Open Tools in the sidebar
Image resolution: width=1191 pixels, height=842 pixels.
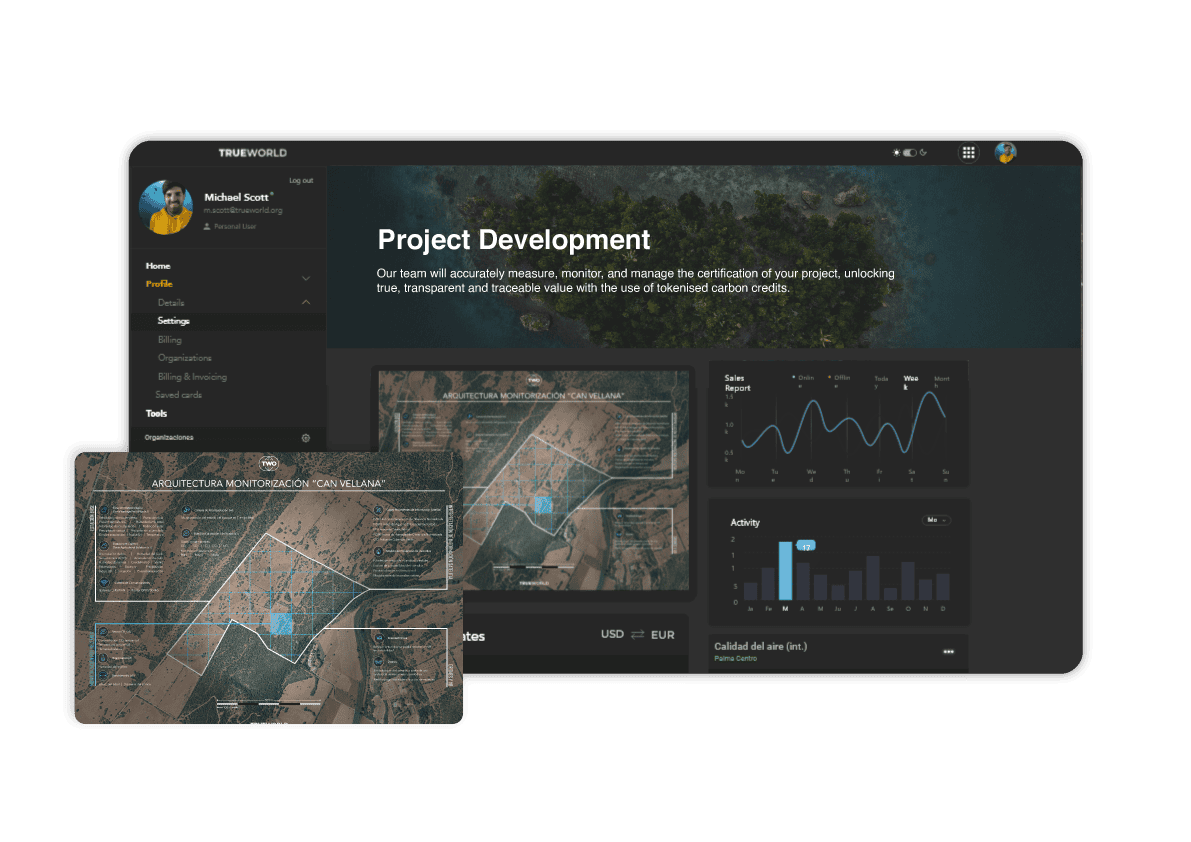[156, 414]
